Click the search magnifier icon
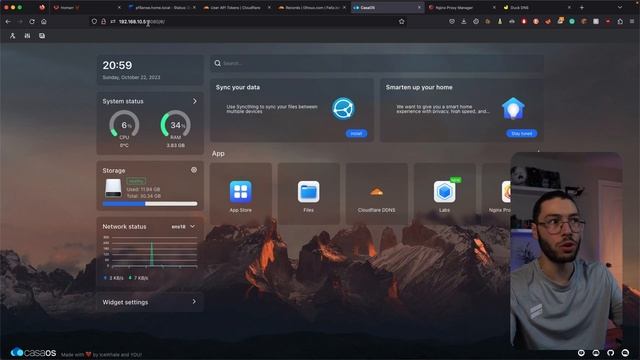Image resolution: width=640 pixels, height=360 pixels. click(218, 63)
